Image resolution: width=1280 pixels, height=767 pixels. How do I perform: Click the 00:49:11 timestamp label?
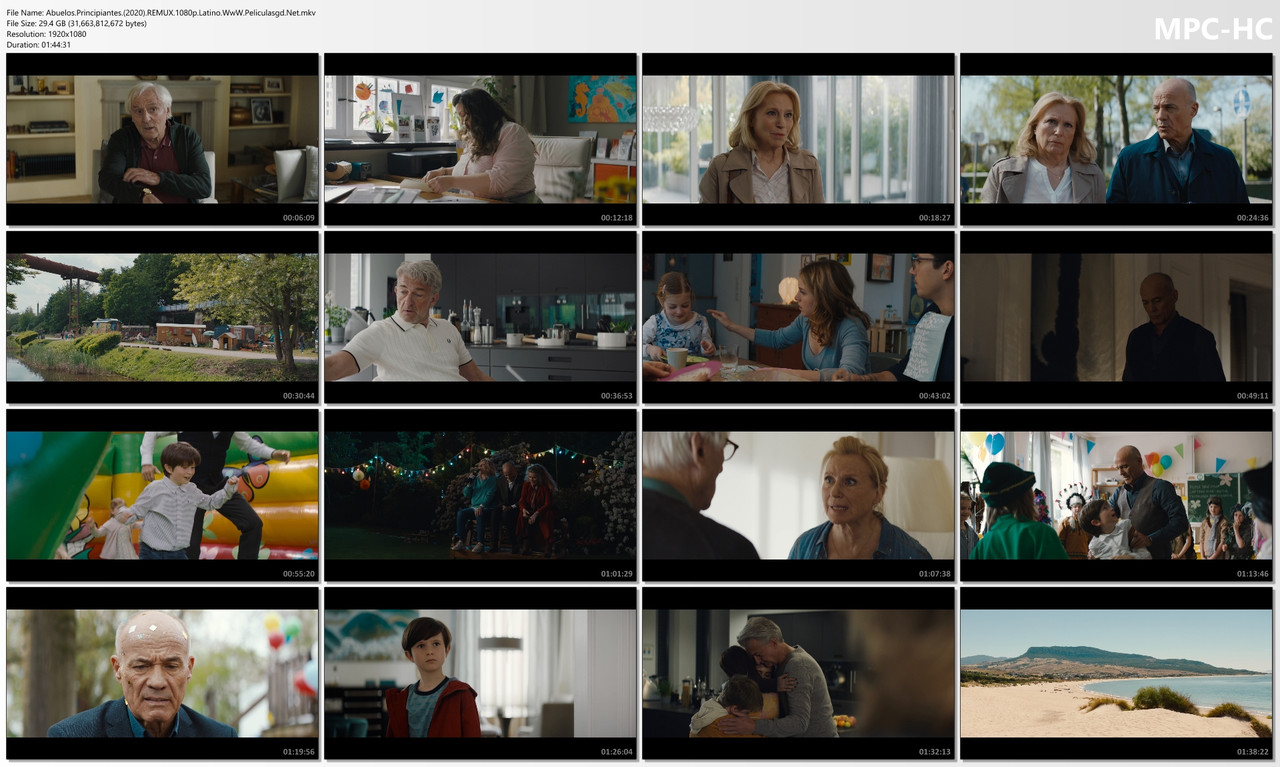pos(1252,395)
